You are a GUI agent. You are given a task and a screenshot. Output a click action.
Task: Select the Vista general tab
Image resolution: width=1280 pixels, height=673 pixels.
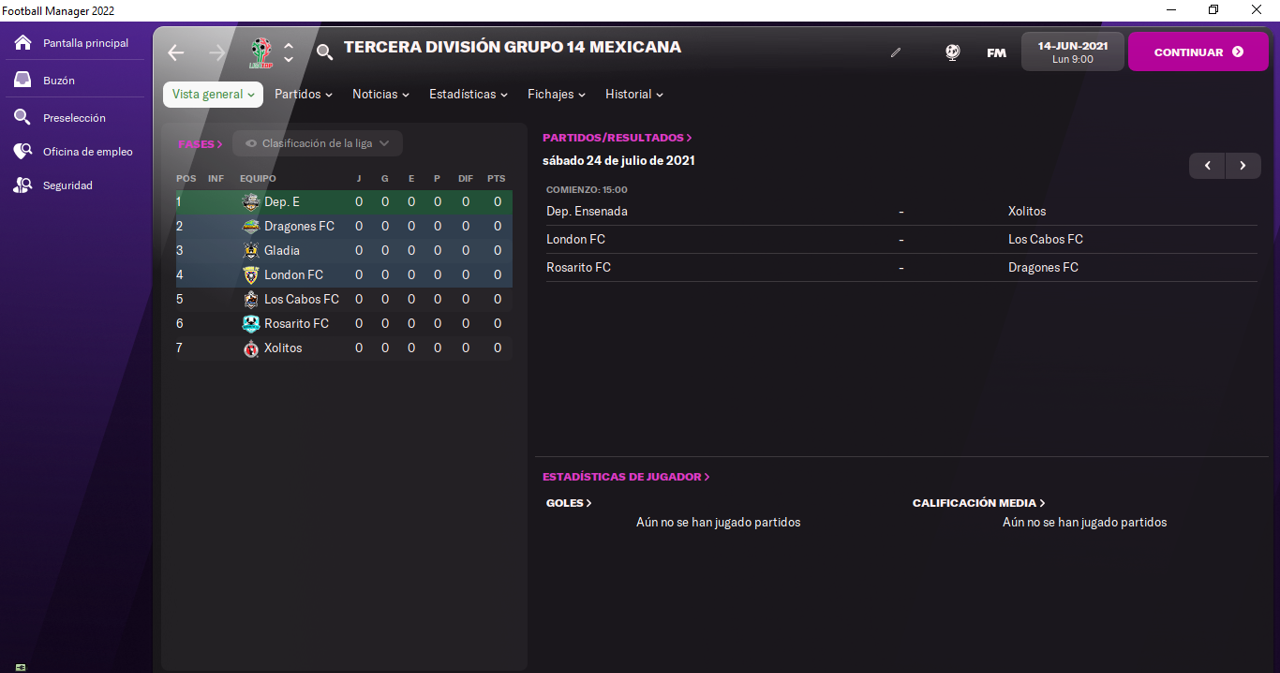point(213,94)
